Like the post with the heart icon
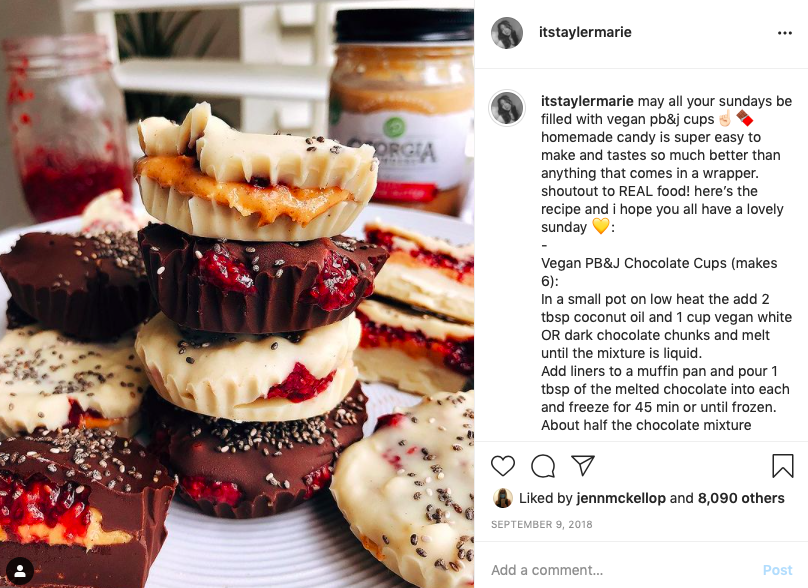 (x=502, y=466)
